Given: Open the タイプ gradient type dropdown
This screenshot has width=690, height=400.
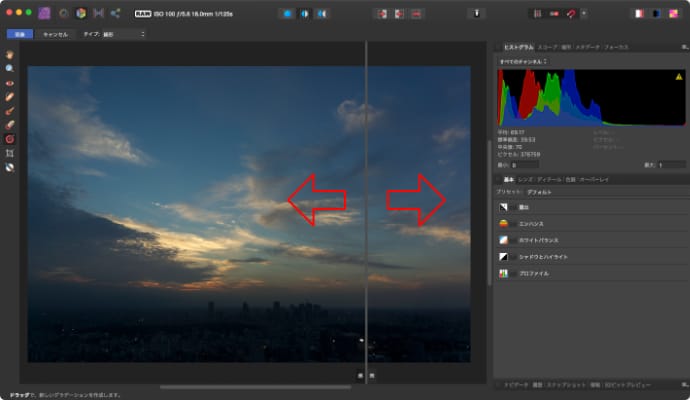Looking at the screenshot, I should (x=115, y=34).
